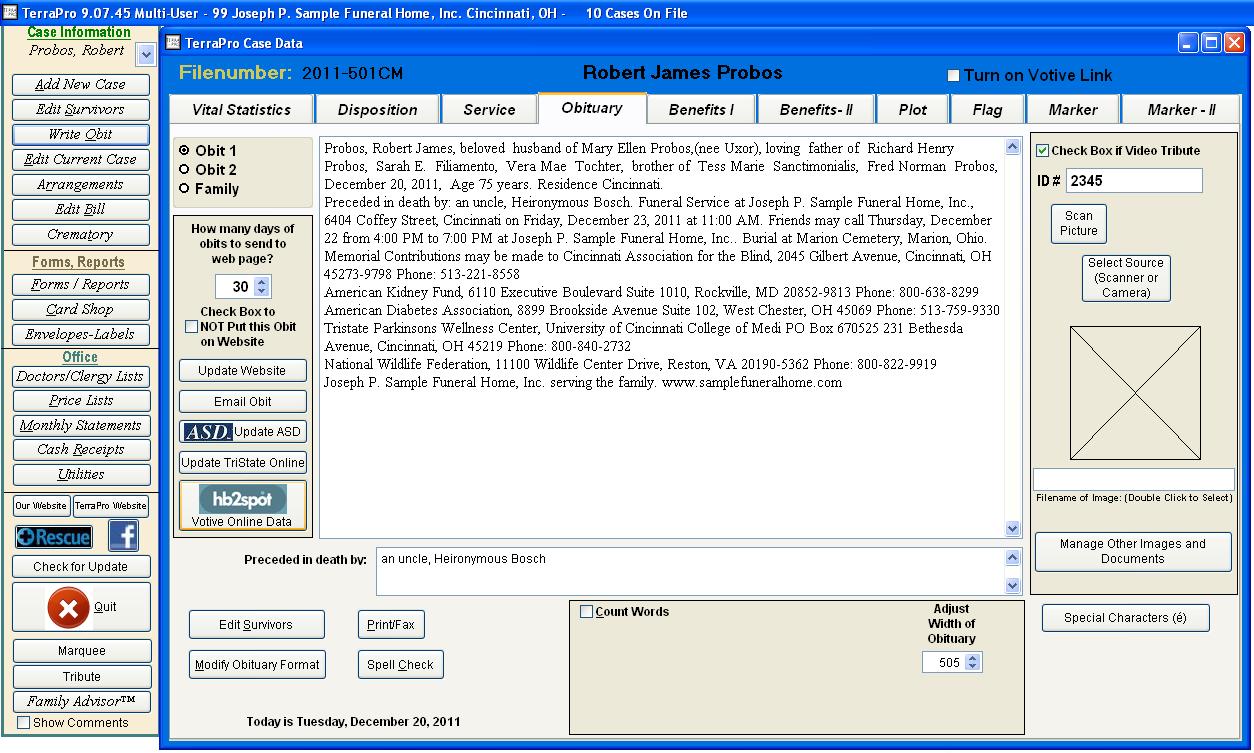This screenshot has width=1254, height=753.
Task: Click the Preceded in death scroll down arrow
Action: pyautogui.click(x=1012, y=586)
